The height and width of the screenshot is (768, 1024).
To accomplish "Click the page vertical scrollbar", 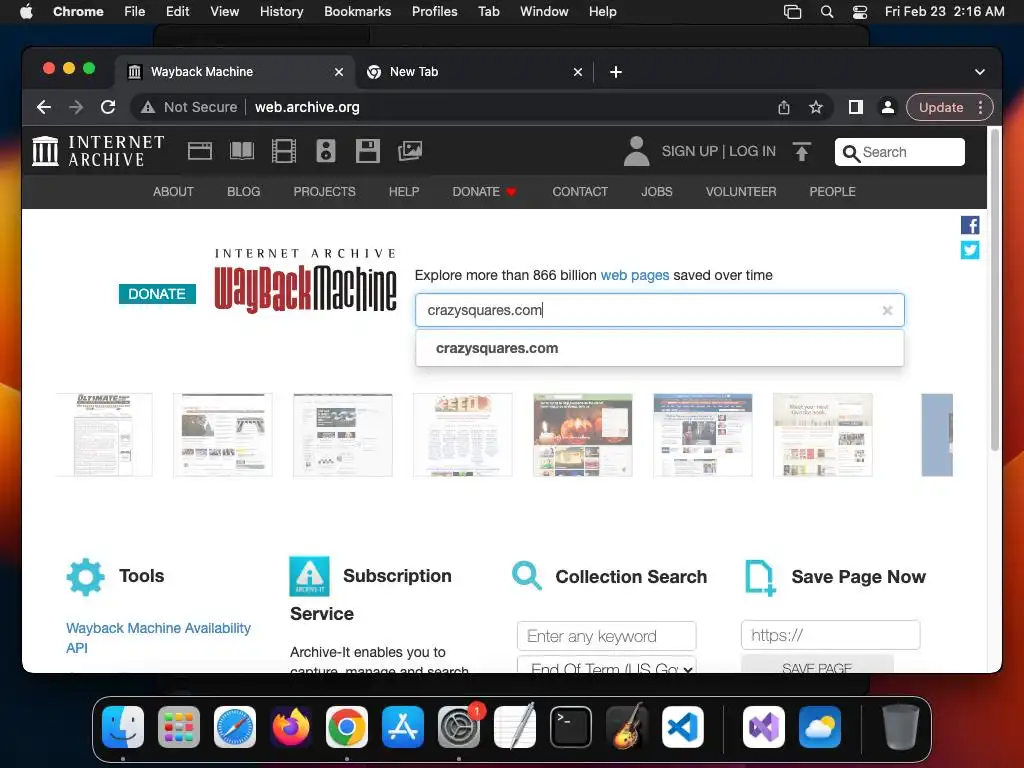I will tap(995, 289).
